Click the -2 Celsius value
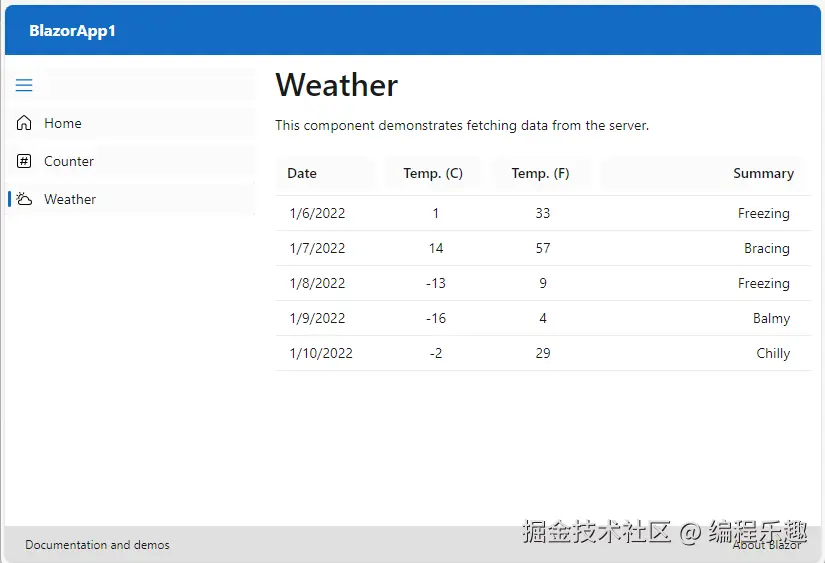 (x=436, y=353)
